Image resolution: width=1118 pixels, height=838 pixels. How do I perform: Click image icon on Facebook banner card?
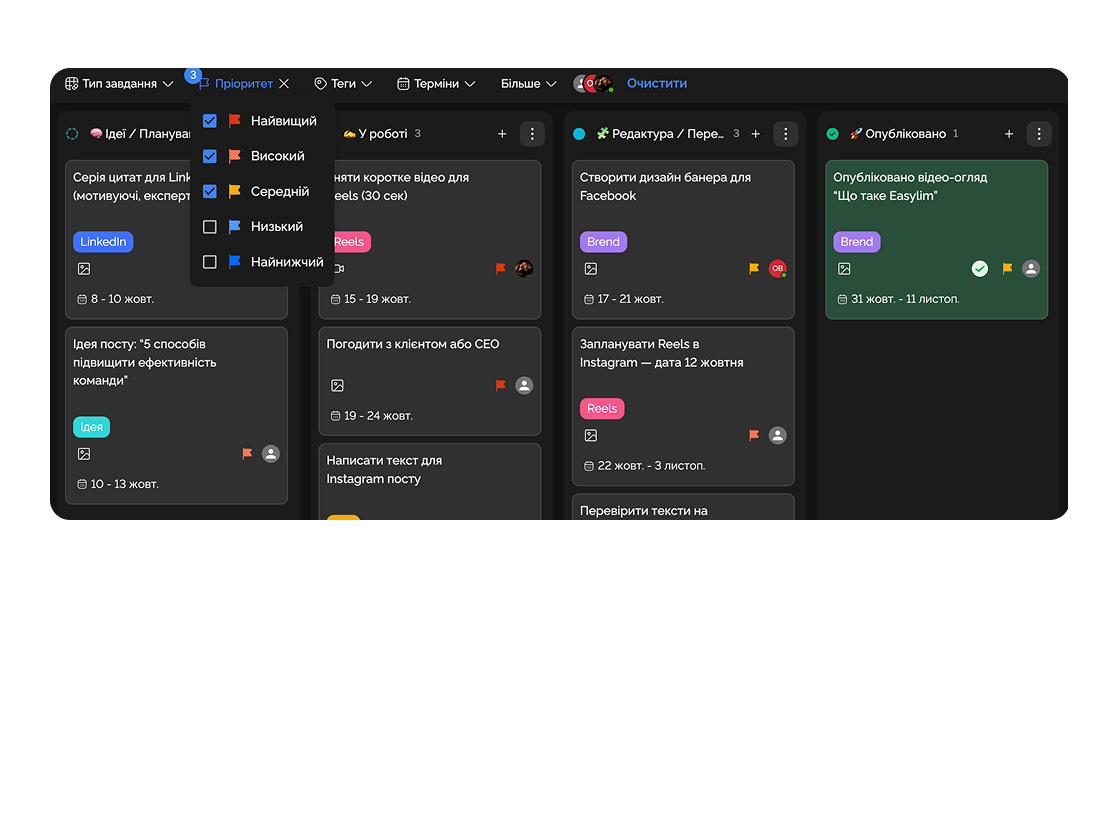point(591,269)
